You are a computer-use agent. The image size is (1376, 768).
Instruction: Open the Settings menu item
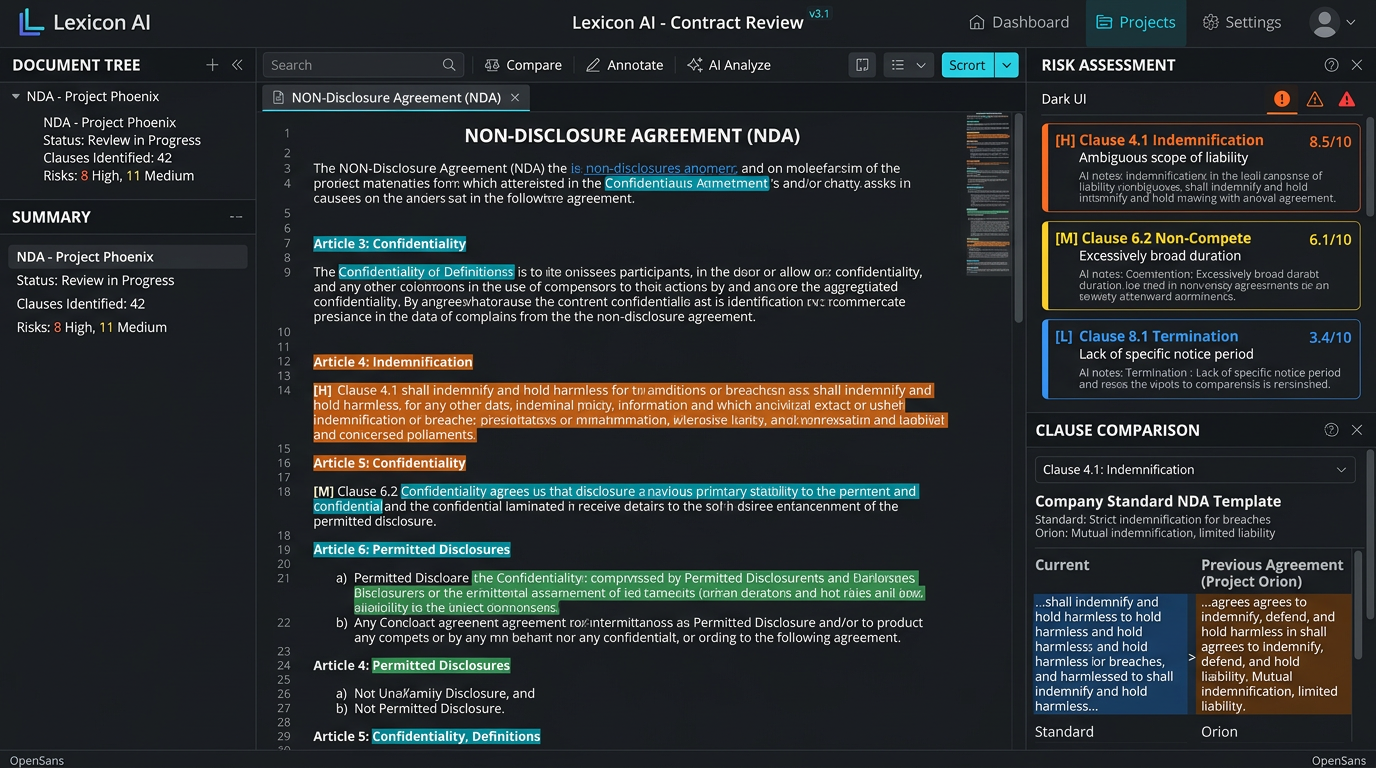[x=1241, y=22]
